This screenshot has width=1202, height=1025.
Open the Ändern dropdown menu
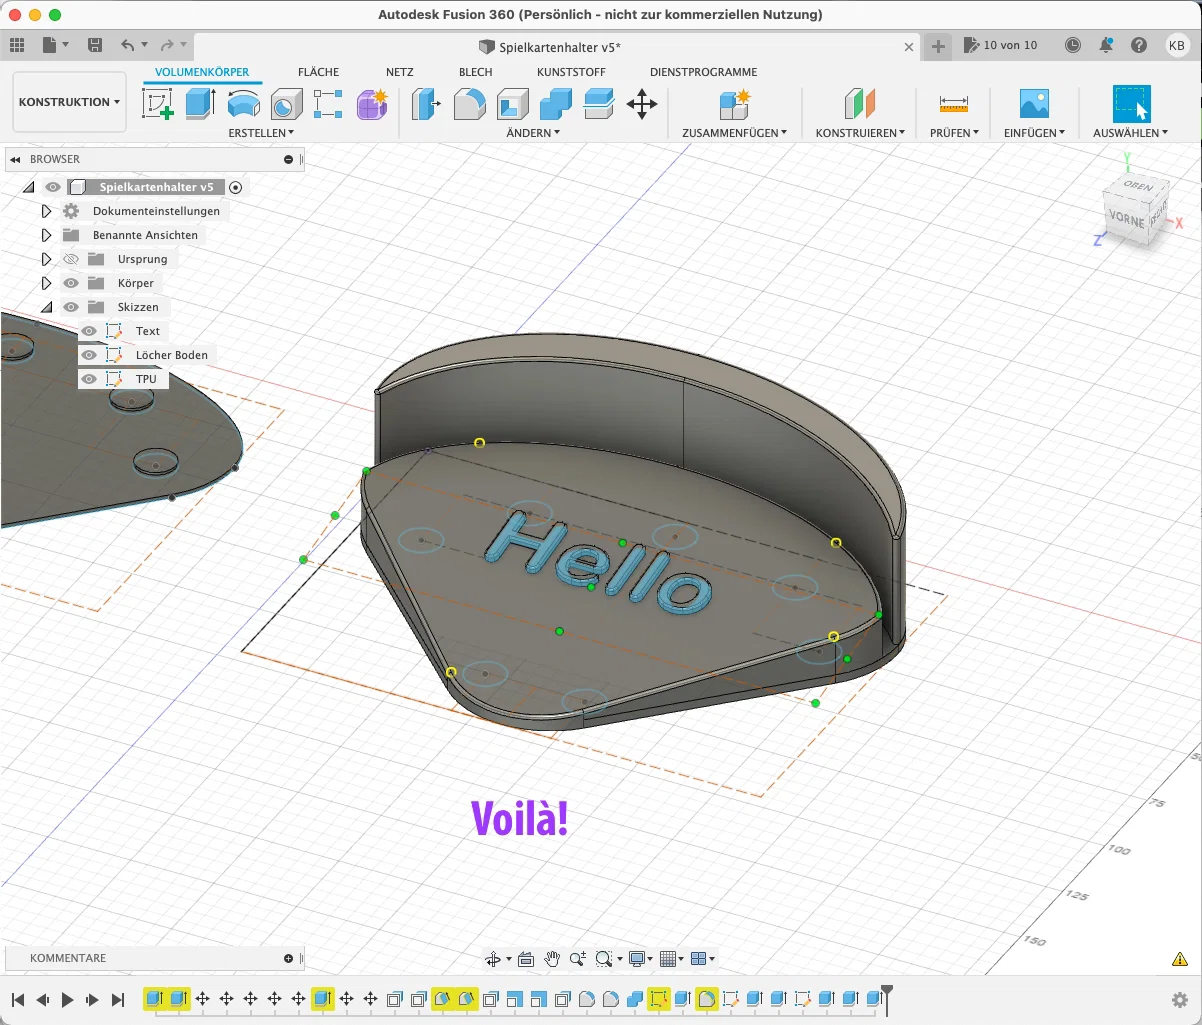[x=533, y=133]
